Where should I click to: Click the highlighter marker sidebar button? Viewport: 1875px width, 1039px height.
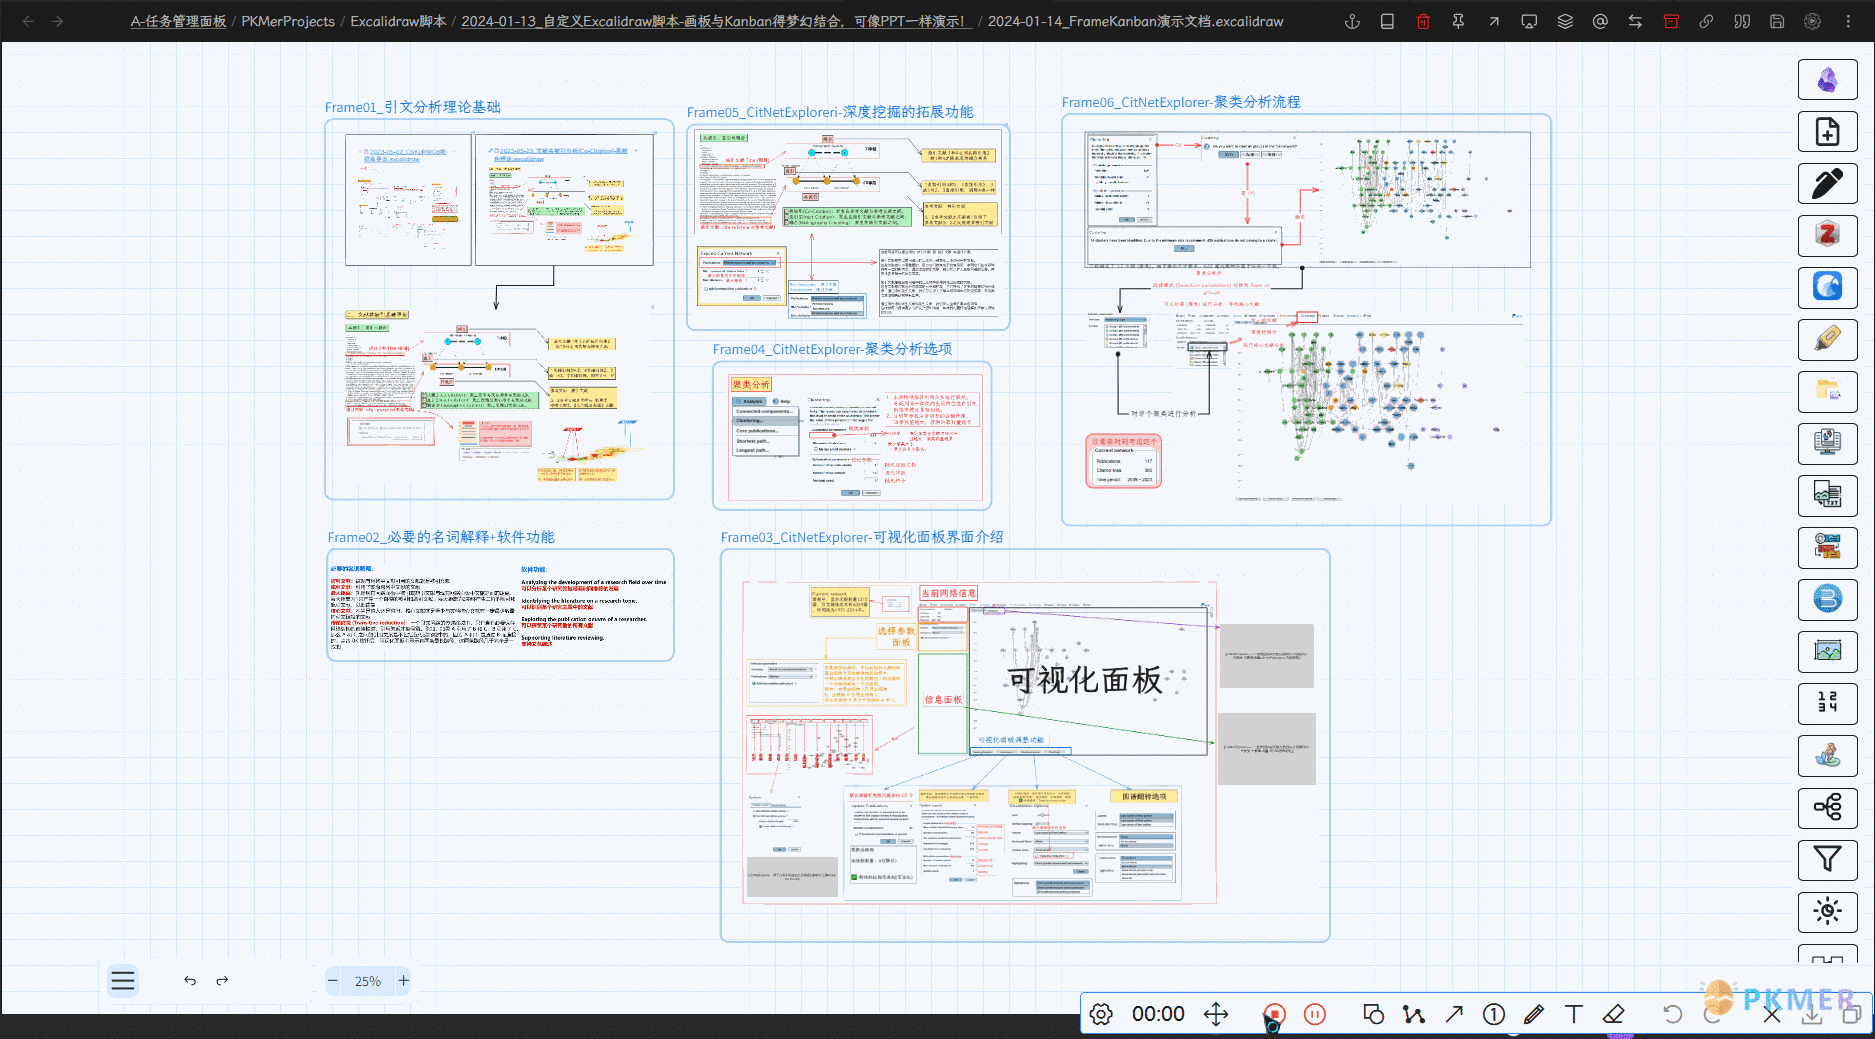tap(1828, 340)
